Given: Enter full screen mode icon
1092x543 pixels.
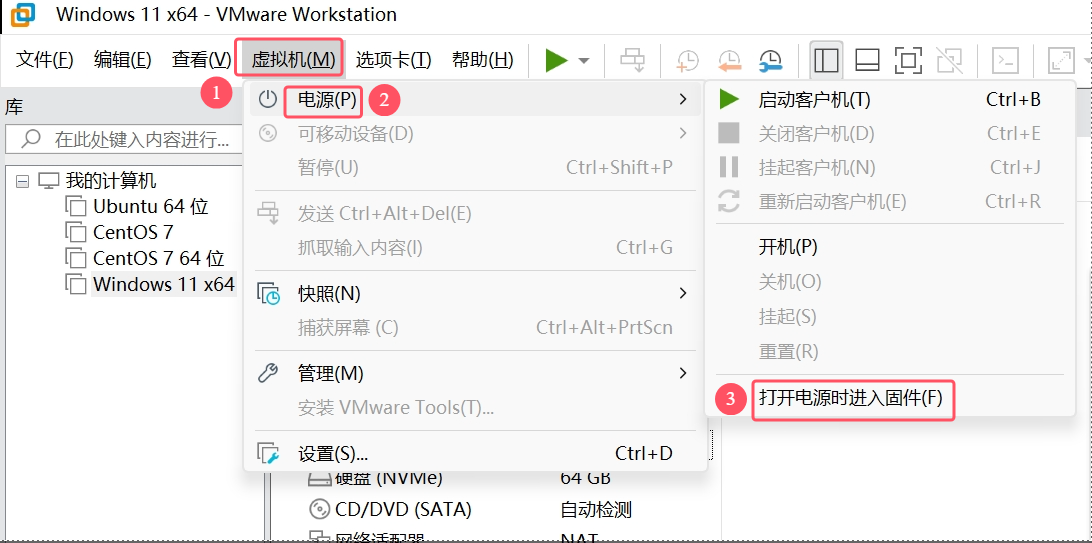Looking at the screenshot, I should click(x=908, y=60).
